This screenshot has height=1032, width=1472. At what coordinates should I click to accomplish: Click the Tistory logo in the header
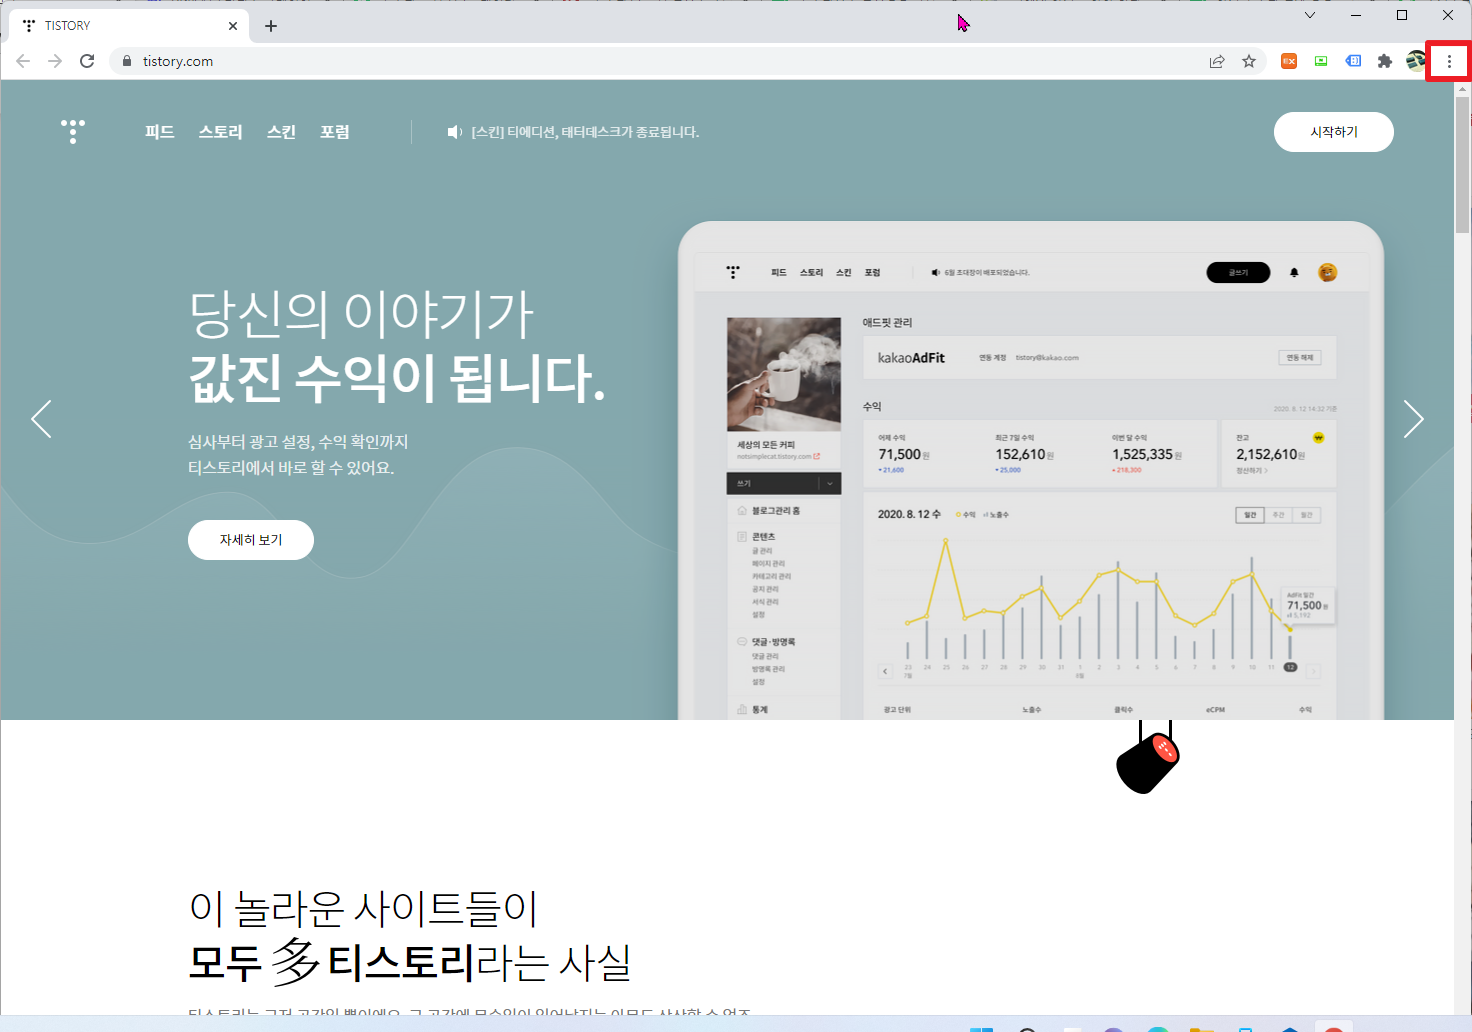[73, 132]
